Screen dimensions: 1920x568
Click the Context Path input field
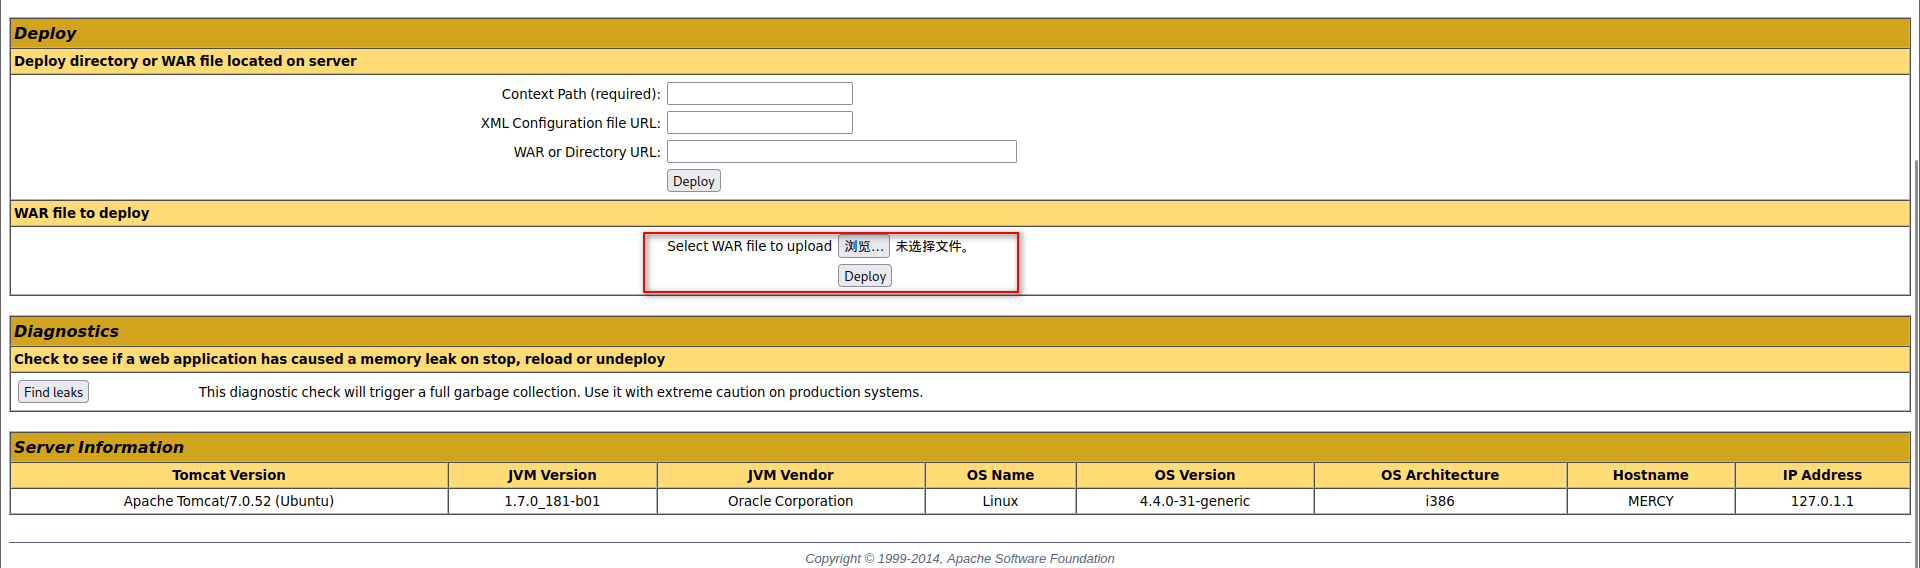[x=760, y=94]
